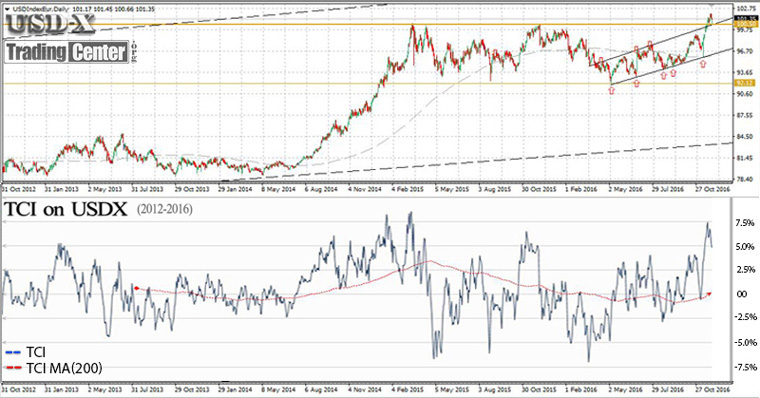Click 4 Feb 2015 on price chart date axis
The width and height of the screenshot is (760, 398).
[408, 189]
